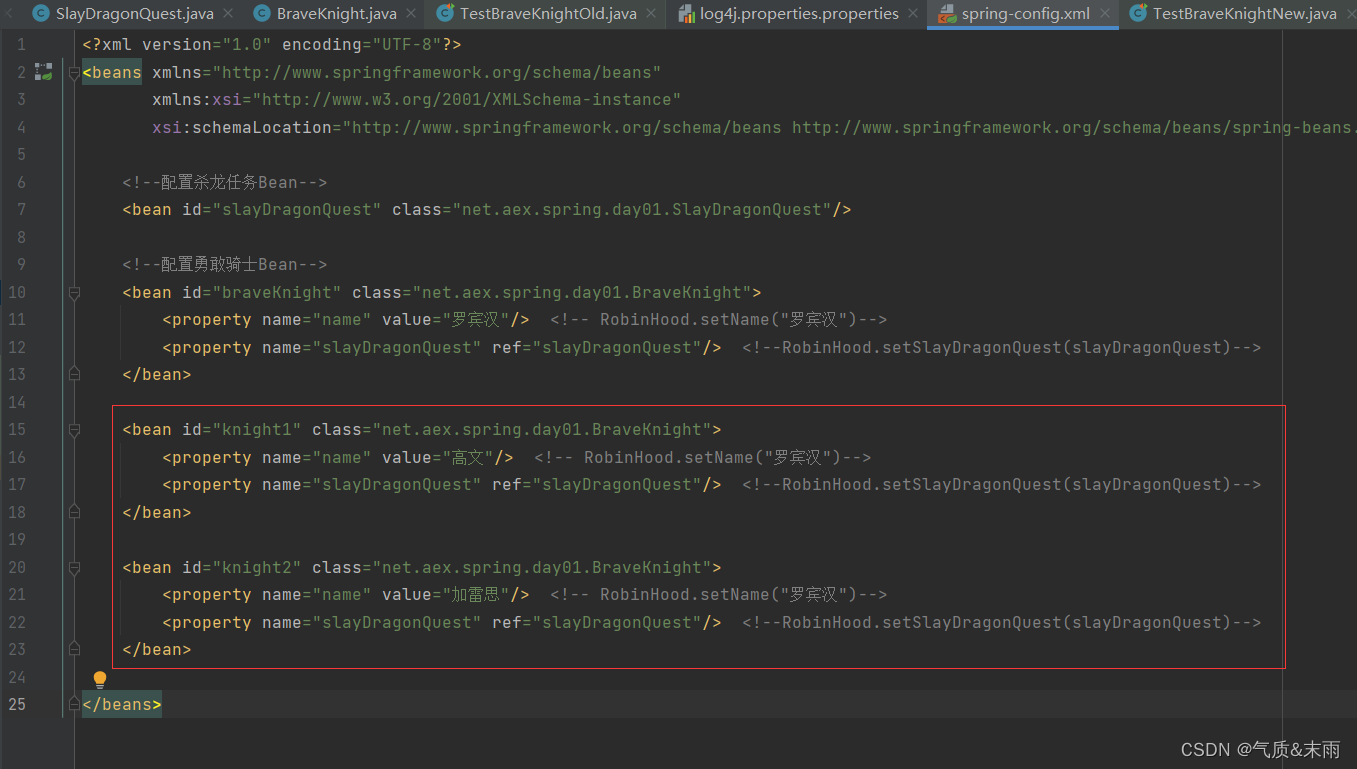Click the spring-config.xml file icon
The image size is (1357, 769).
[946, 14]
